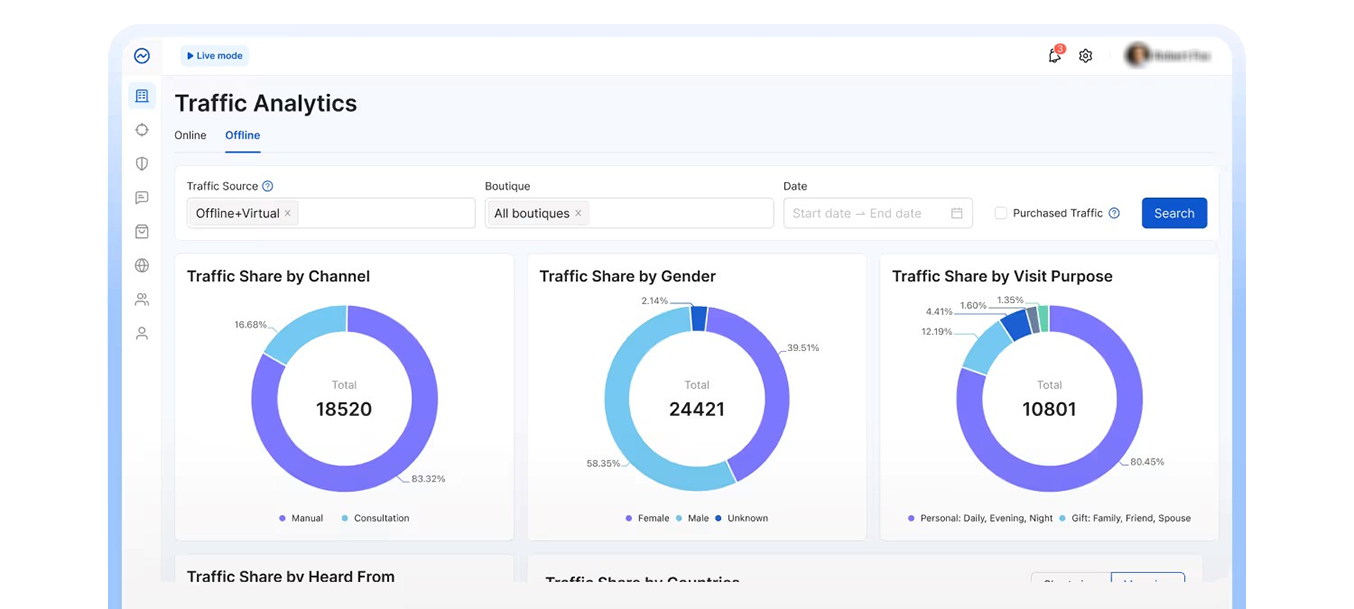Click the 58.35% label on Gender chart

603,464
